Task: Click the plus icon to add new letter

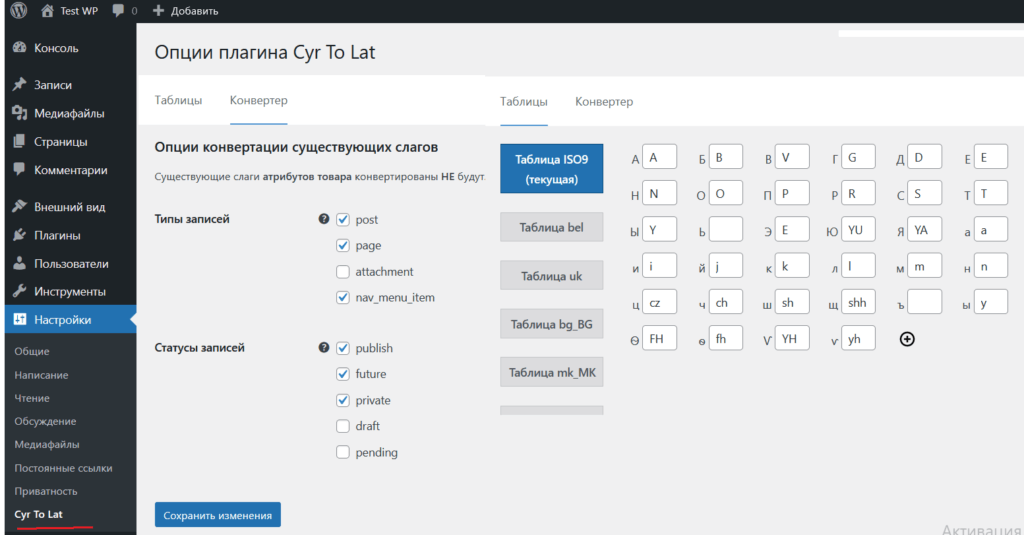Action: click(x=907, y=339)
